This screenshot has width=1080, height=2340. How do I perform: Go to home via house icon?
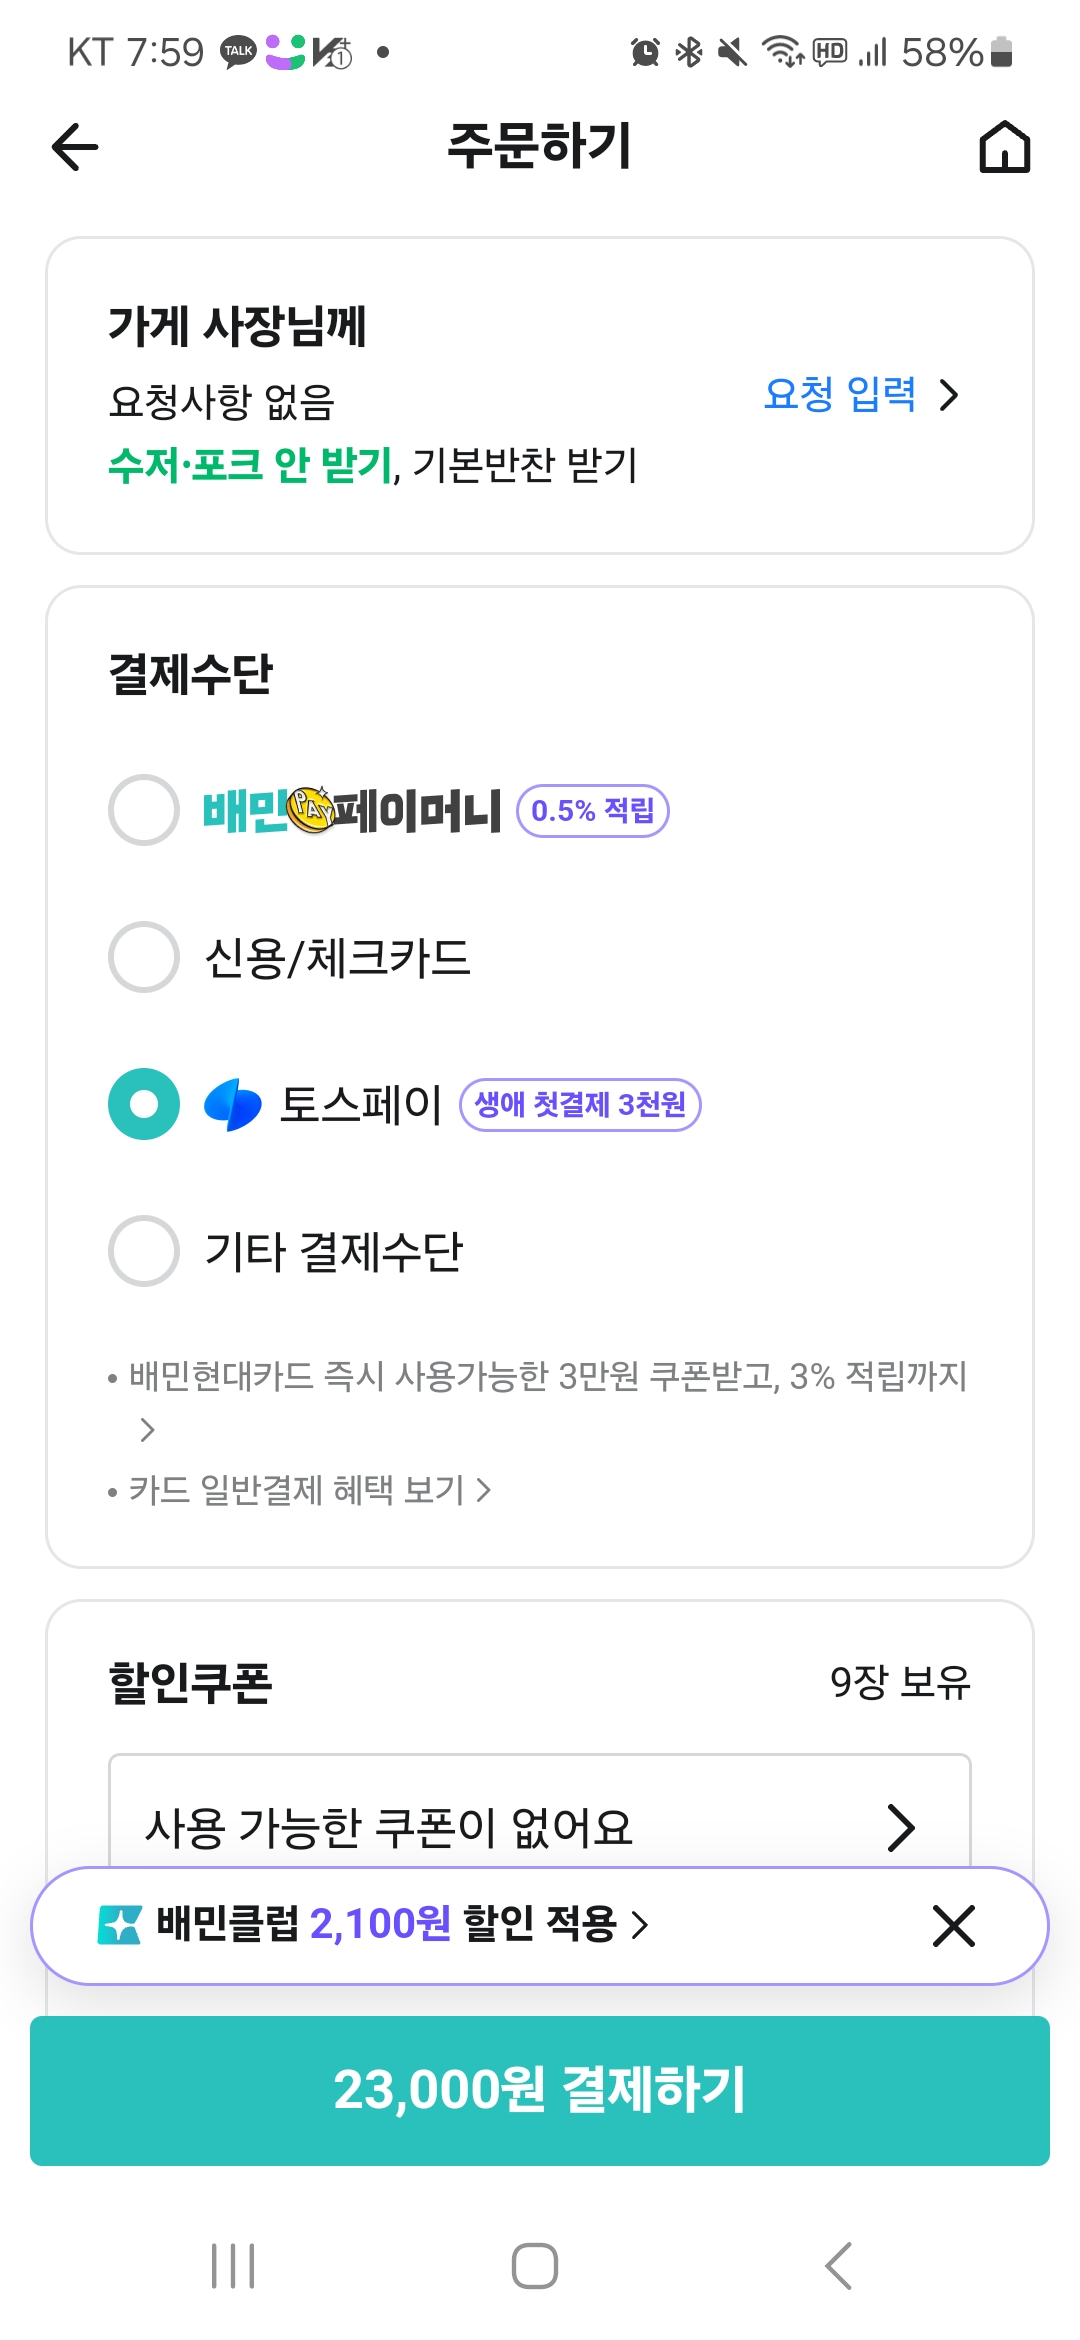click(1004, 147)
